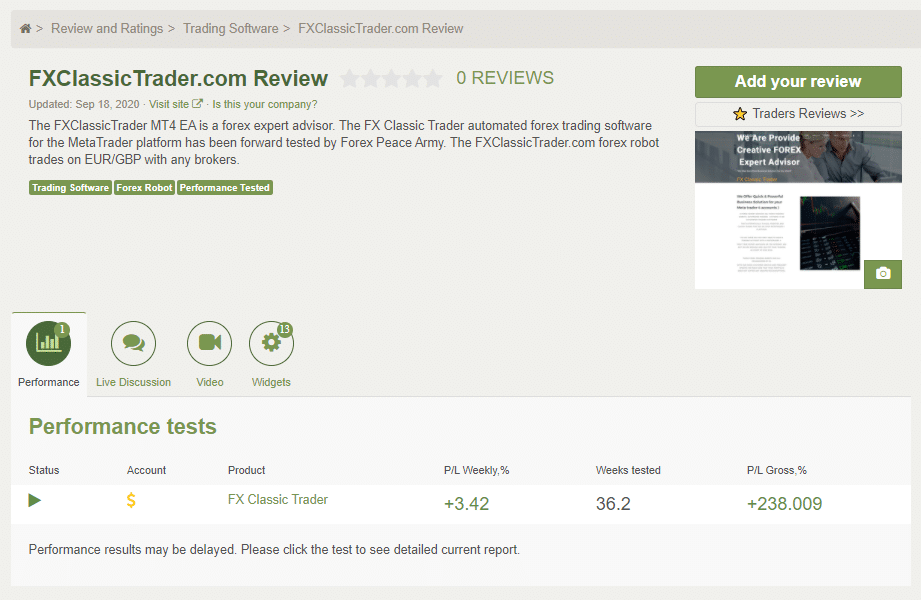Click the home icon in breadcrumb
This screenshot has height=600, width=921.
(x=25, y=29)
